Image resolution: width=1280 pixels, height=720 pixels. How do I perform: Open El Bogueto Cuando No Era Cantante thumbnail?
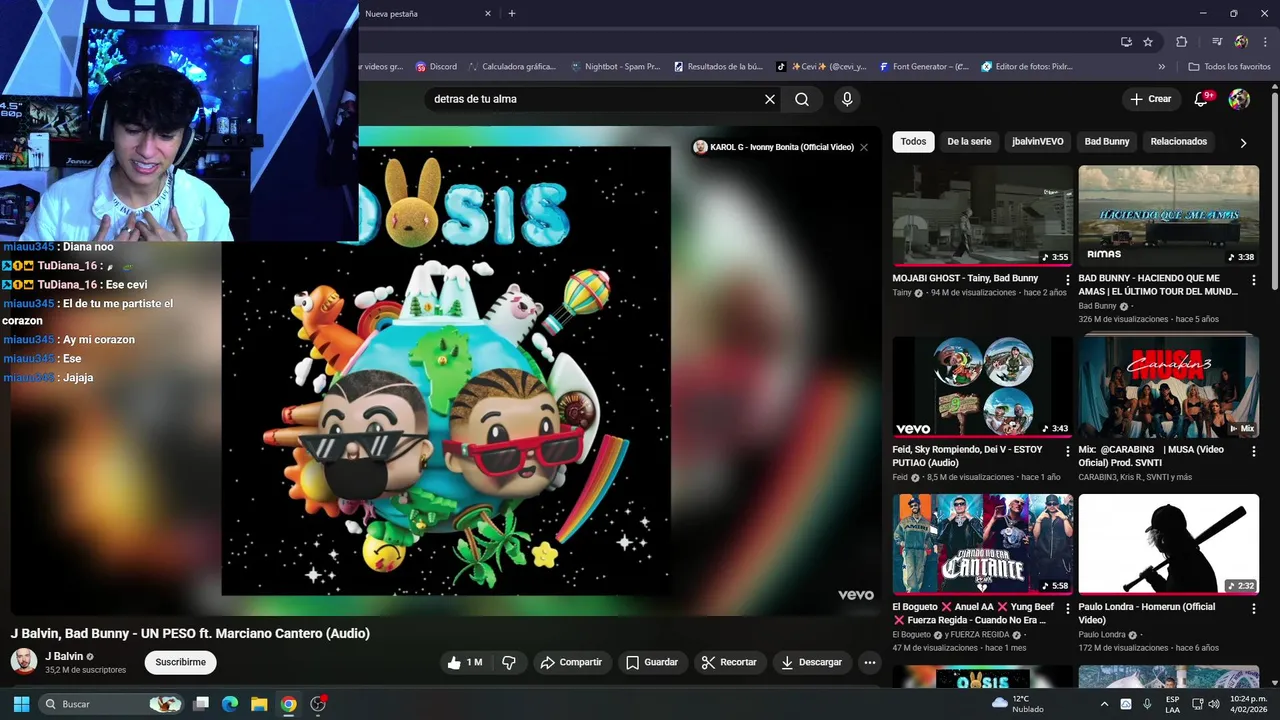982,544
